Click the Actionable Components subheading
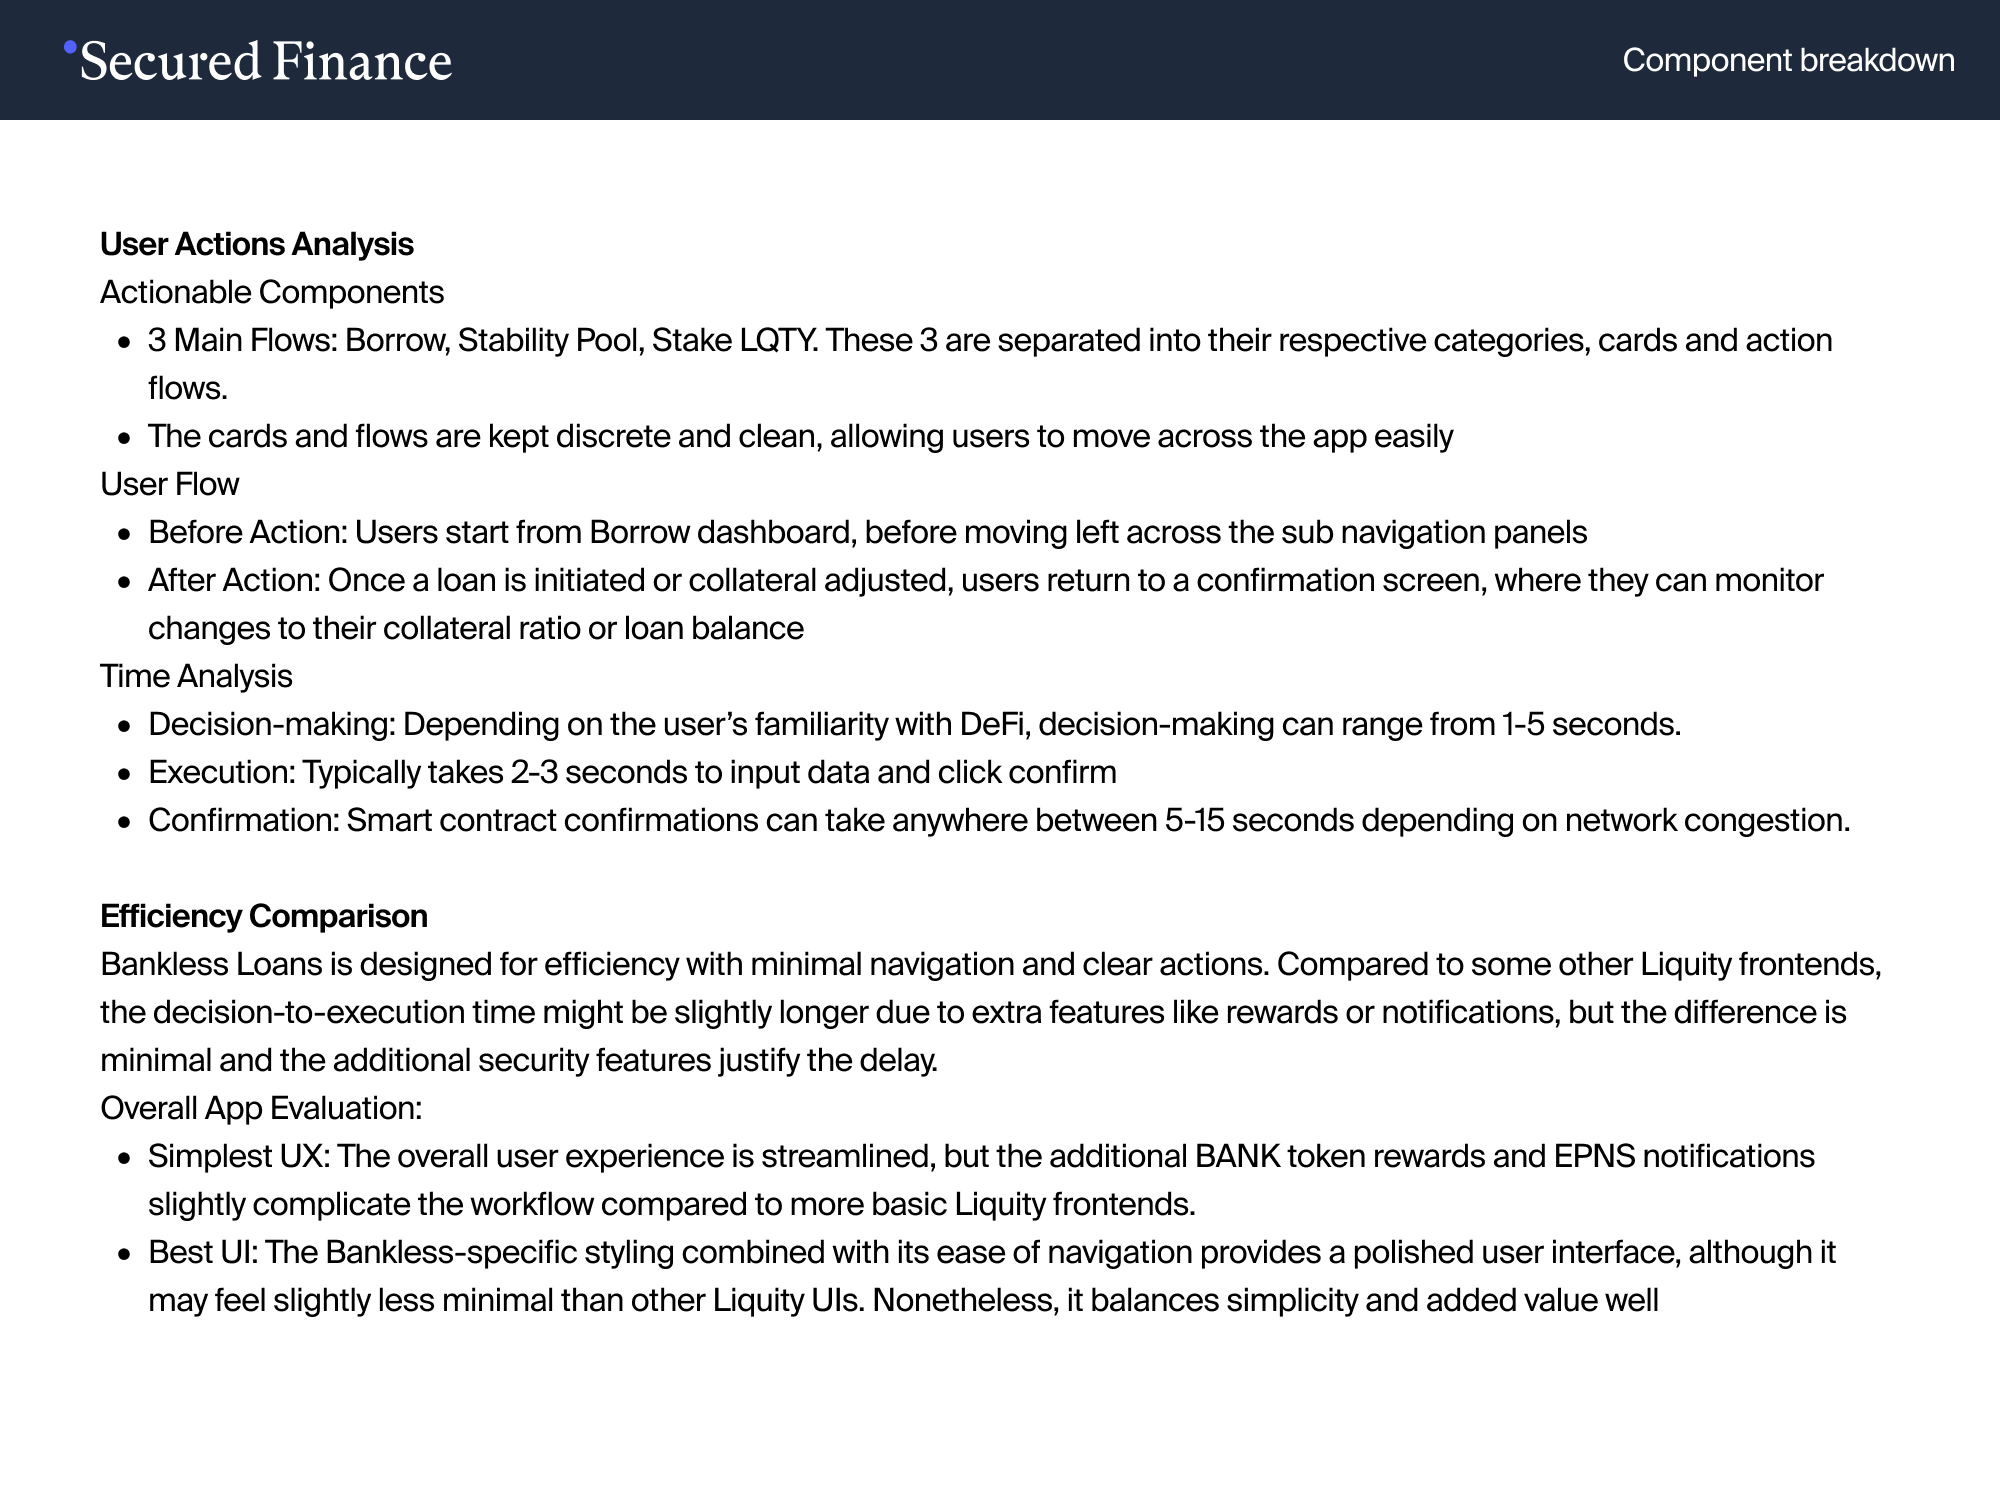This screenshot has width=2000, height=1500. [x=272, y=292]
